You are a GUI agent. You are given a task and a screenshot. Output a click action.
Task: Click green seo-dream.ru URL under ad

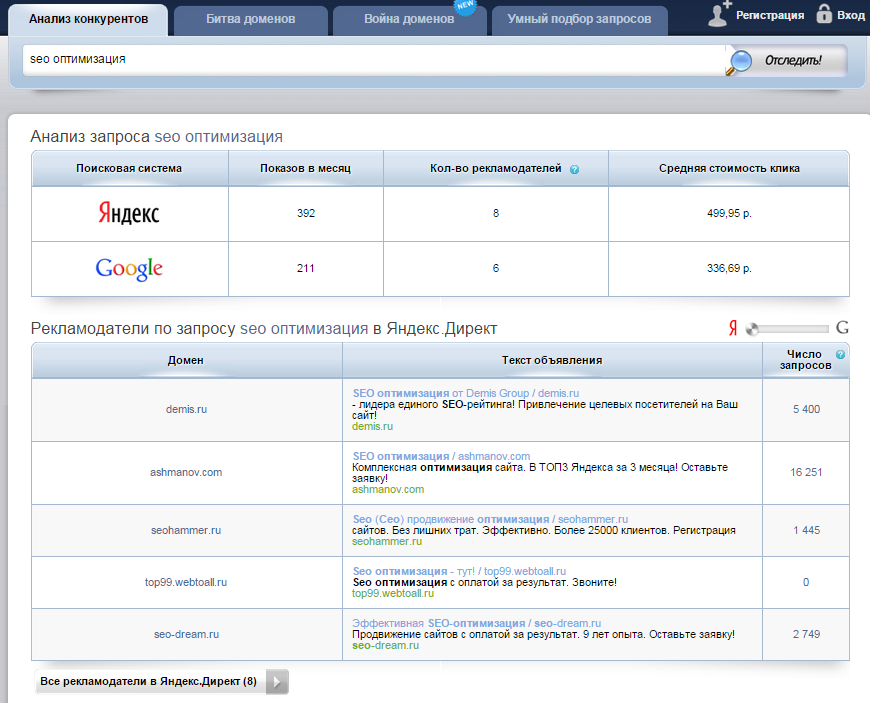tap(385, 646)
